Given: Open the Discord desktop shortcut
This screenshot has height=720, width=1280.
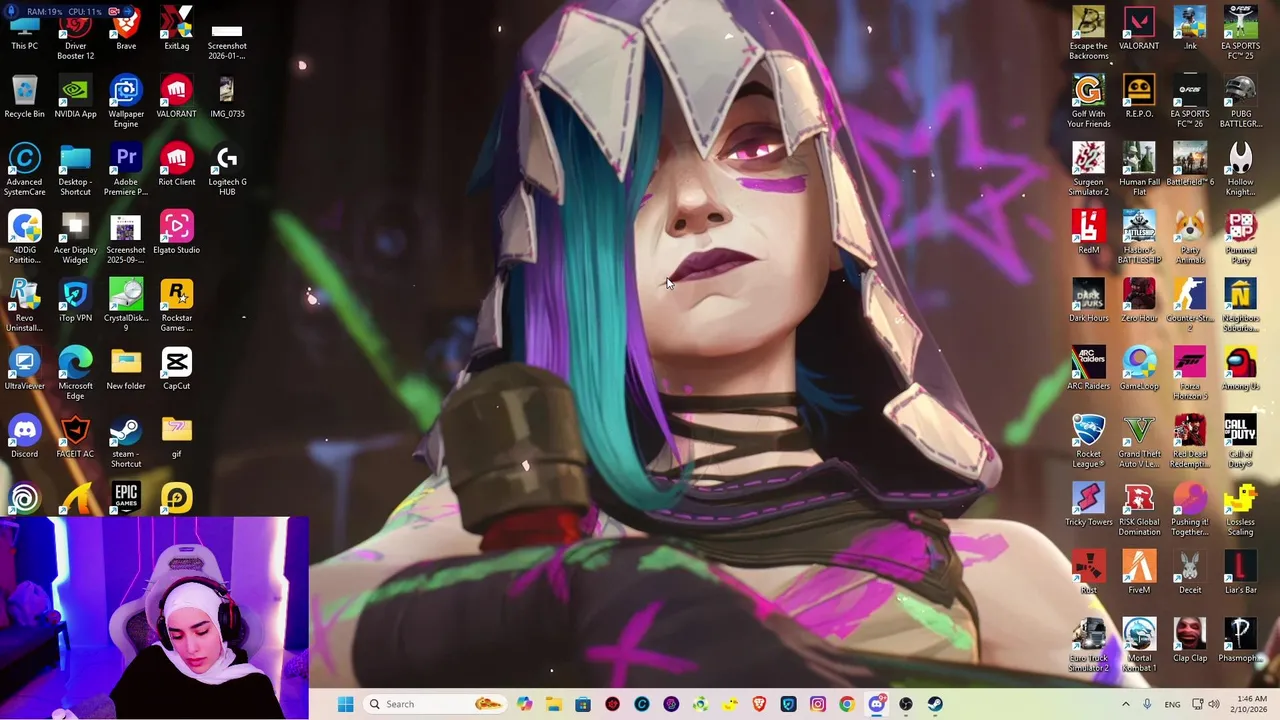Looking at the screenshot, I should tap(25, 438).
